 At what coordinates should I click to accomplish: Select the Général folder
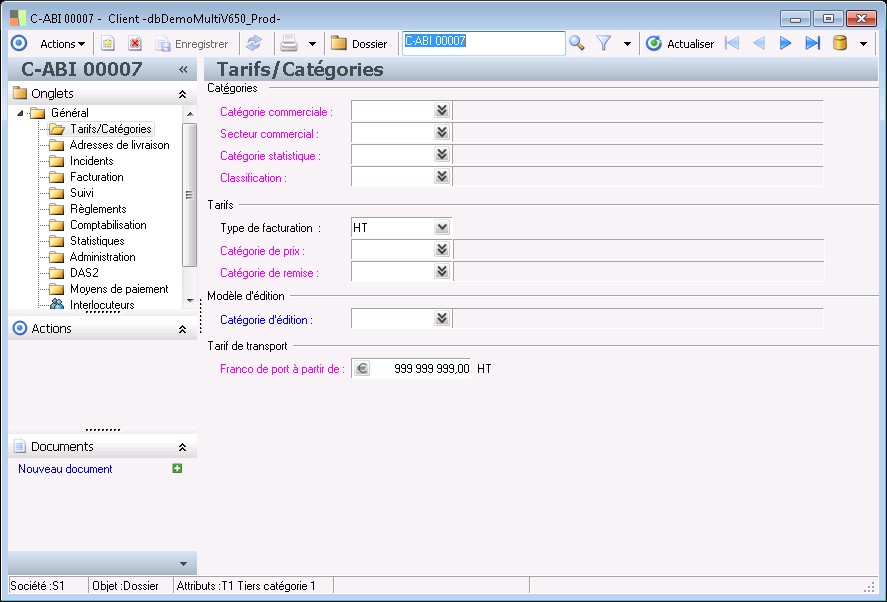(x=70, y=113)
